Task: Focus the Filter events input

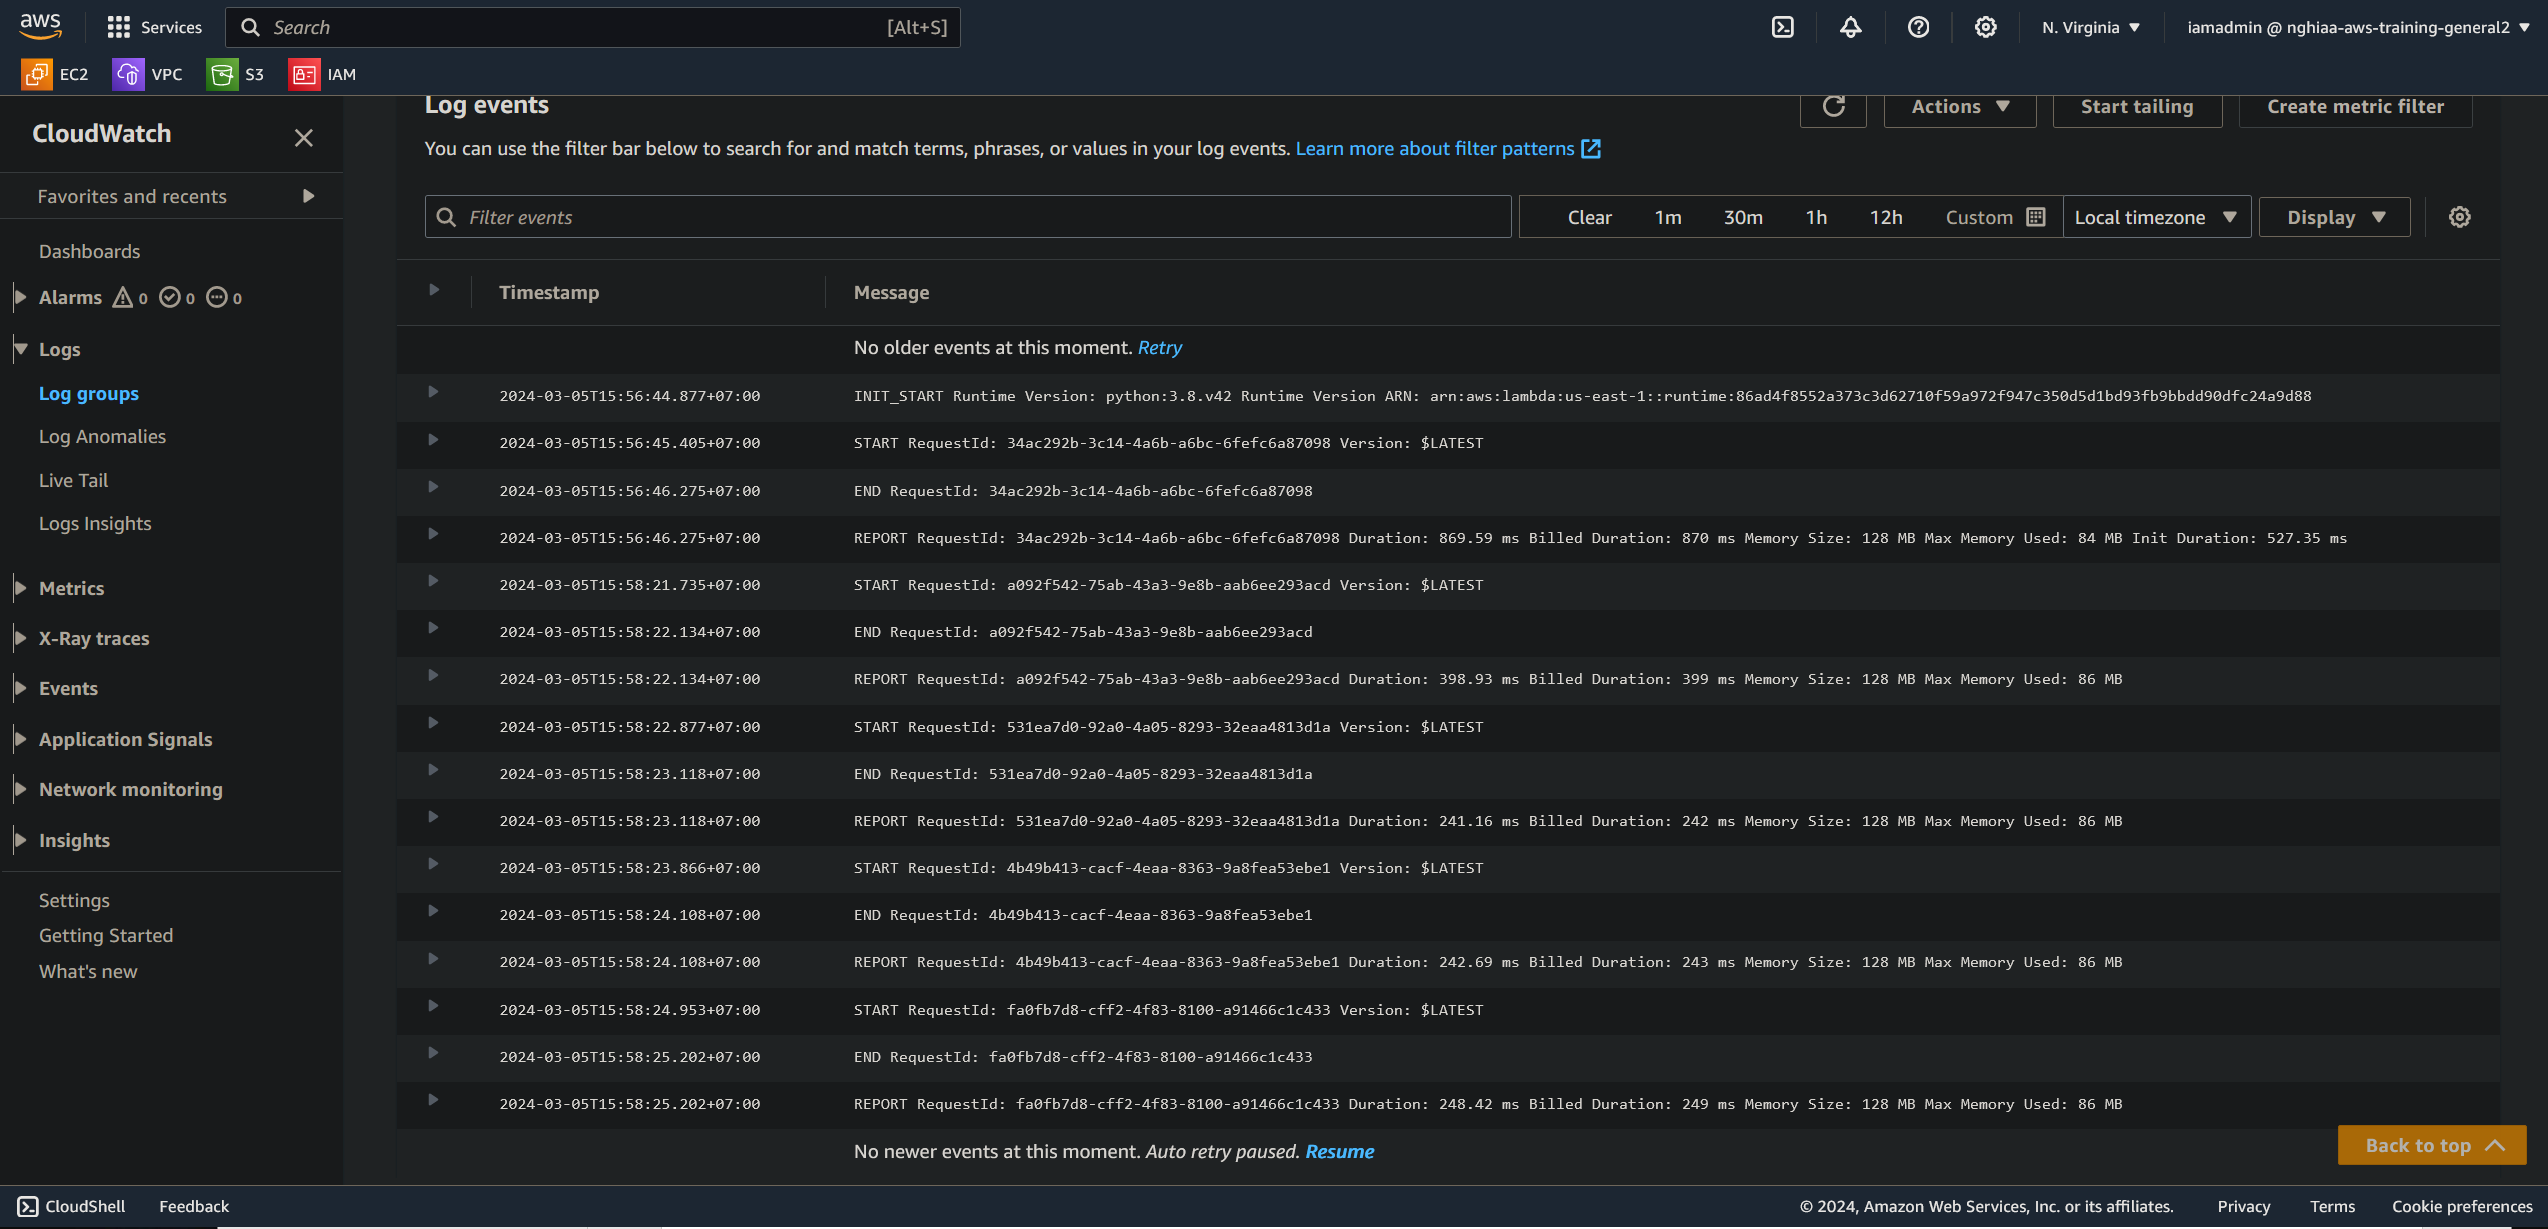Action: point(968,217)
